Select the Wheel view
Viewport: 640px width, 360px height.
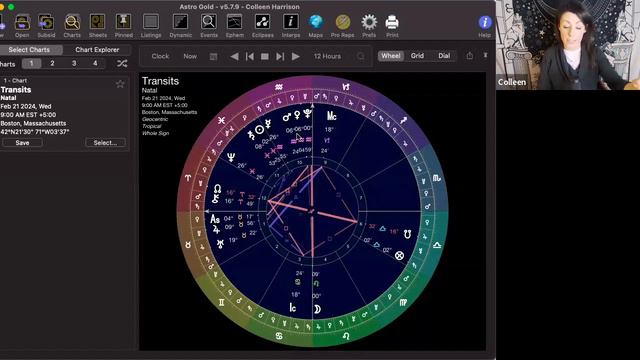(x=391, y=56)
